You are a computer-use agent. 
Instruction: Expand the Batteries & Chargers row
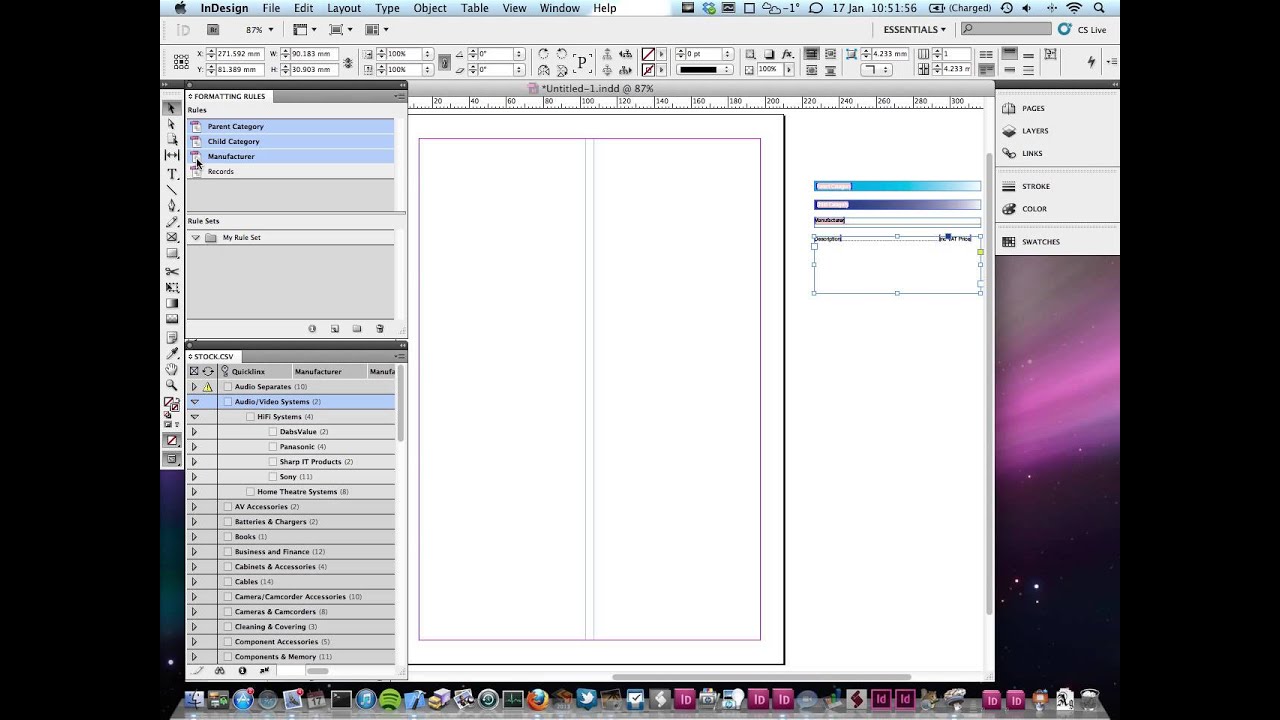click(194, 522)
